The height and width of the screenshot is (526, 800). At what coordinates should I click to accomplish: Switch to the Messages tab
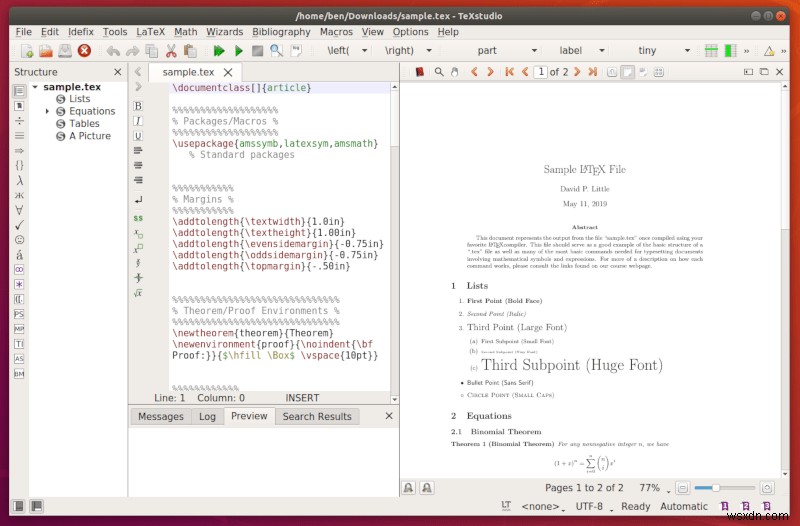point(160,416)
